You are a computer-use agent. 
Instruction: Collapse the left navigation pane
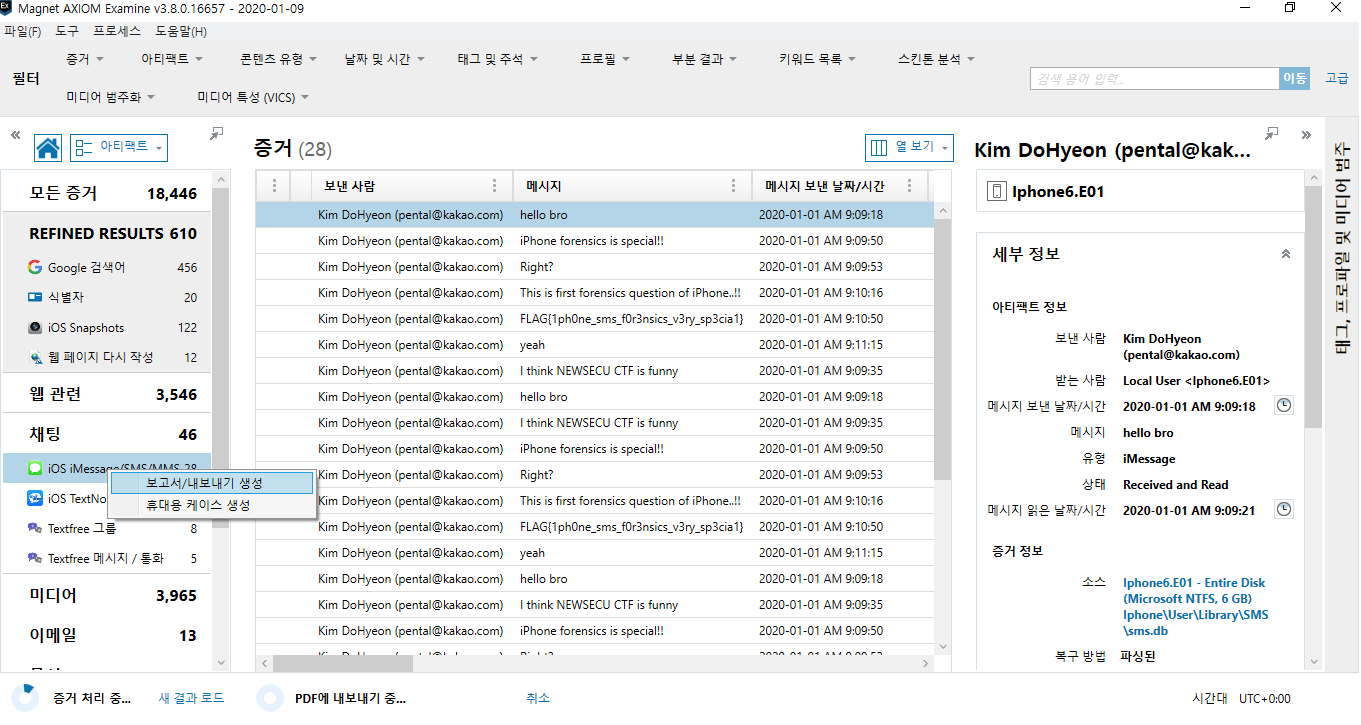pyautogui.click(x=16, y=134)
